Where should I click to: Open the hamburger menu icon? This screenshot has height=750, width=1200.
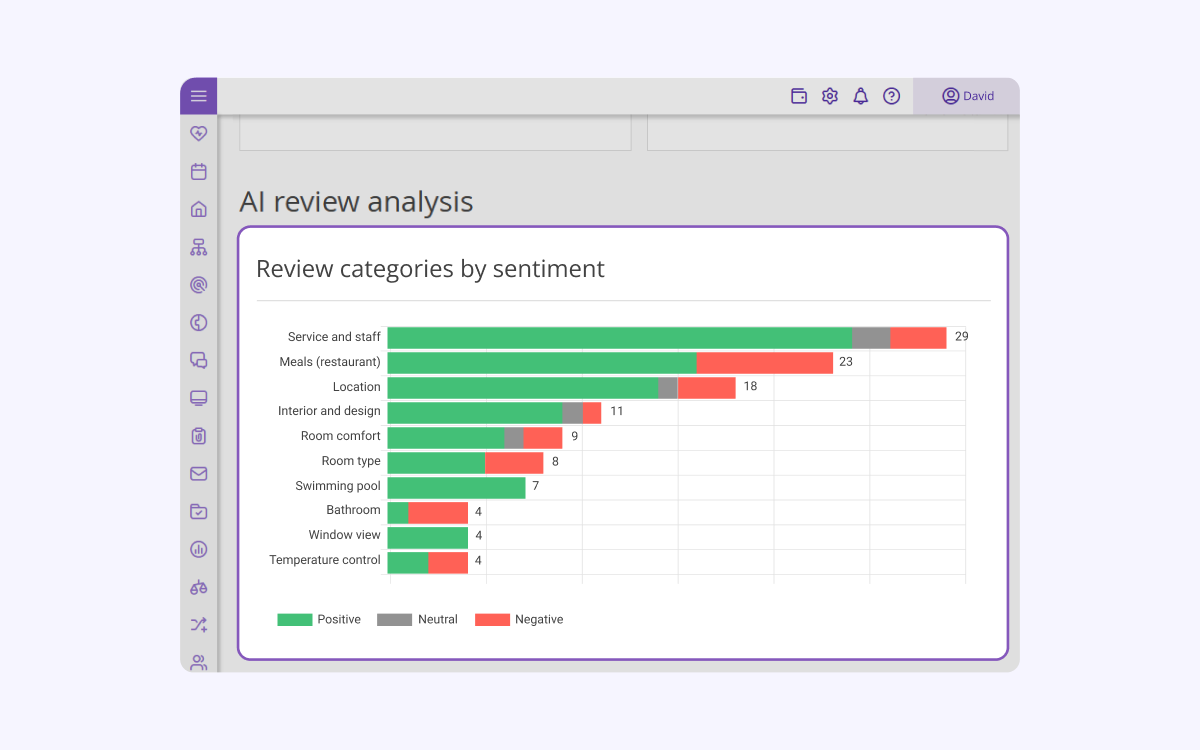point(198,96)
